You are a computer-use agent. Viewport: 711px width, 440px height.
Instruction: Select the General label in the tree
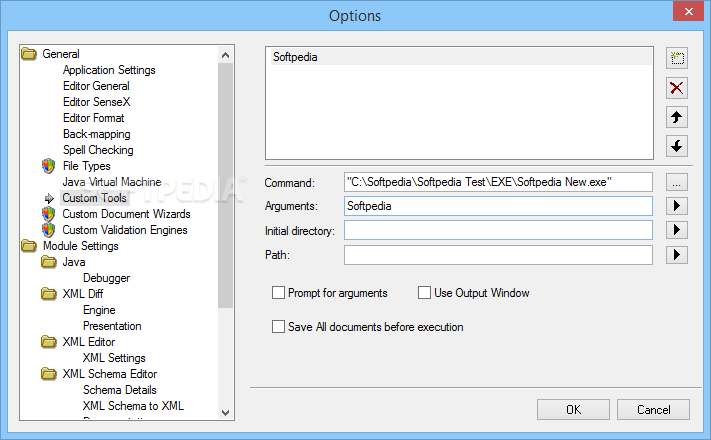pyautogui.click(x=61, y=54)
